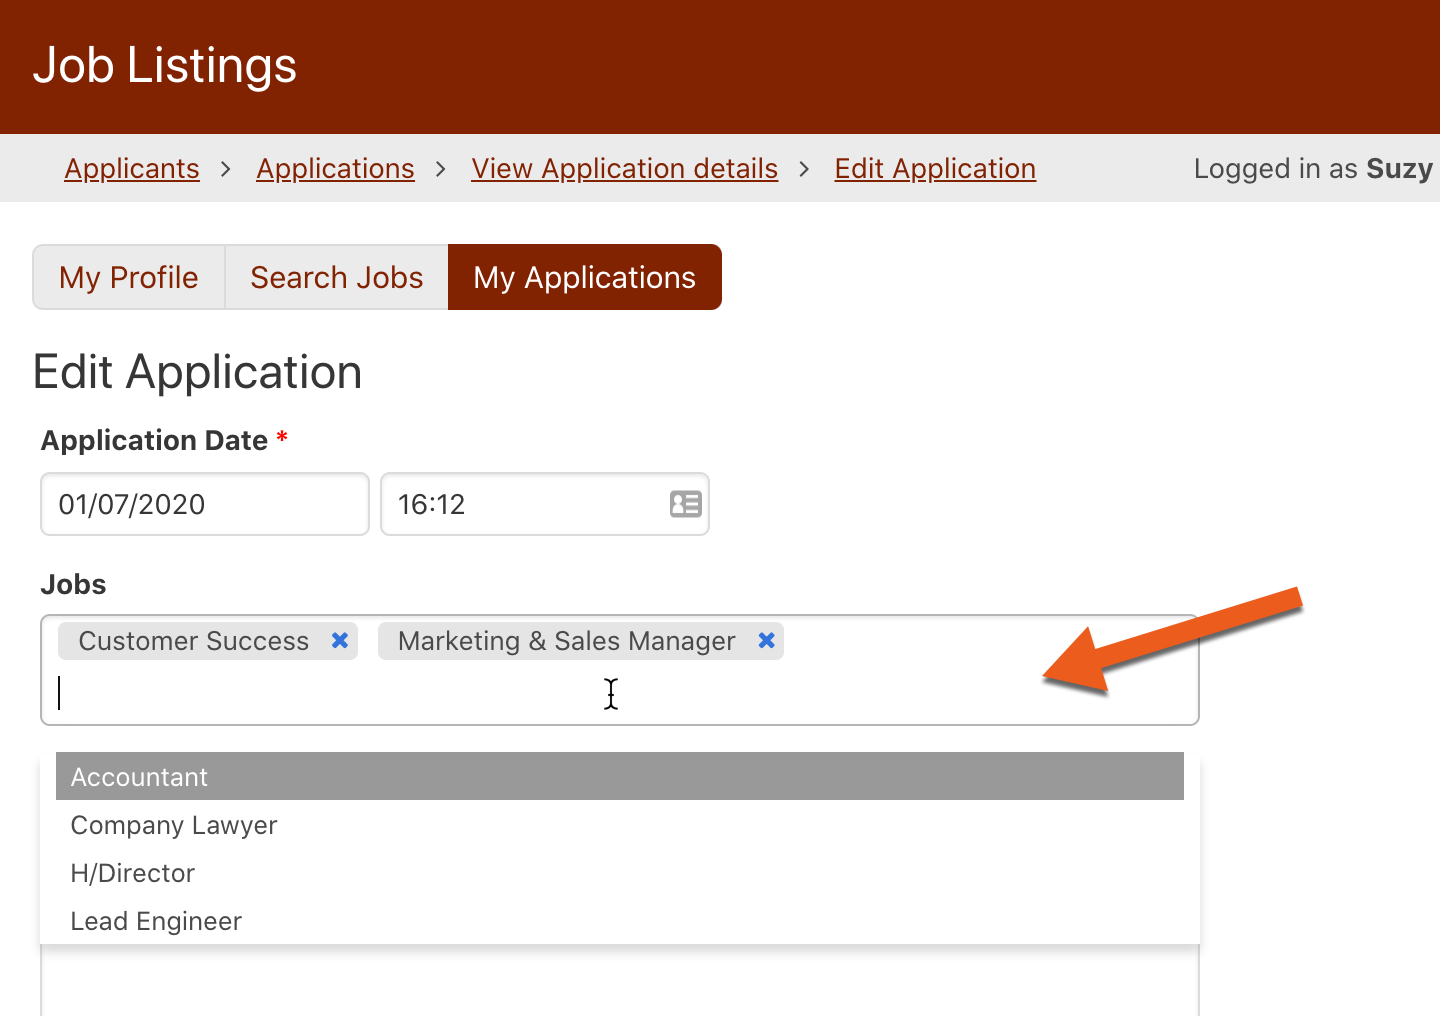Click into the Jobs search input
Image resolution: width=1440 pixels, height=1016 pixels.
pyautogui.click(x=400, y=693)
